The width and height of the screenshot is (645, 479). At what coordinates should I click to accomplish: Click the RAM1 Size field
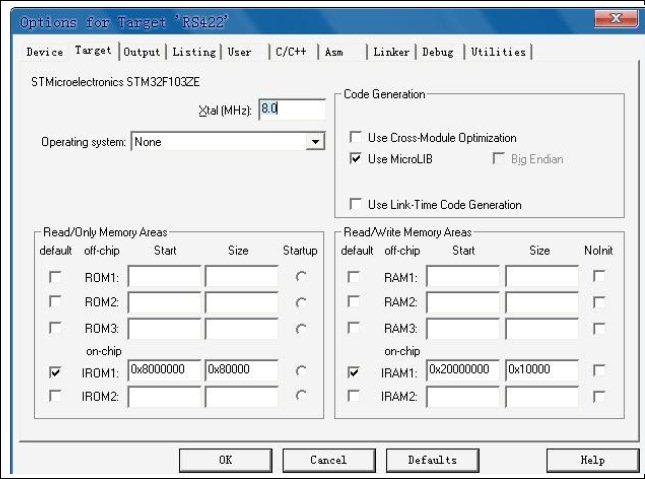(542, 276)
